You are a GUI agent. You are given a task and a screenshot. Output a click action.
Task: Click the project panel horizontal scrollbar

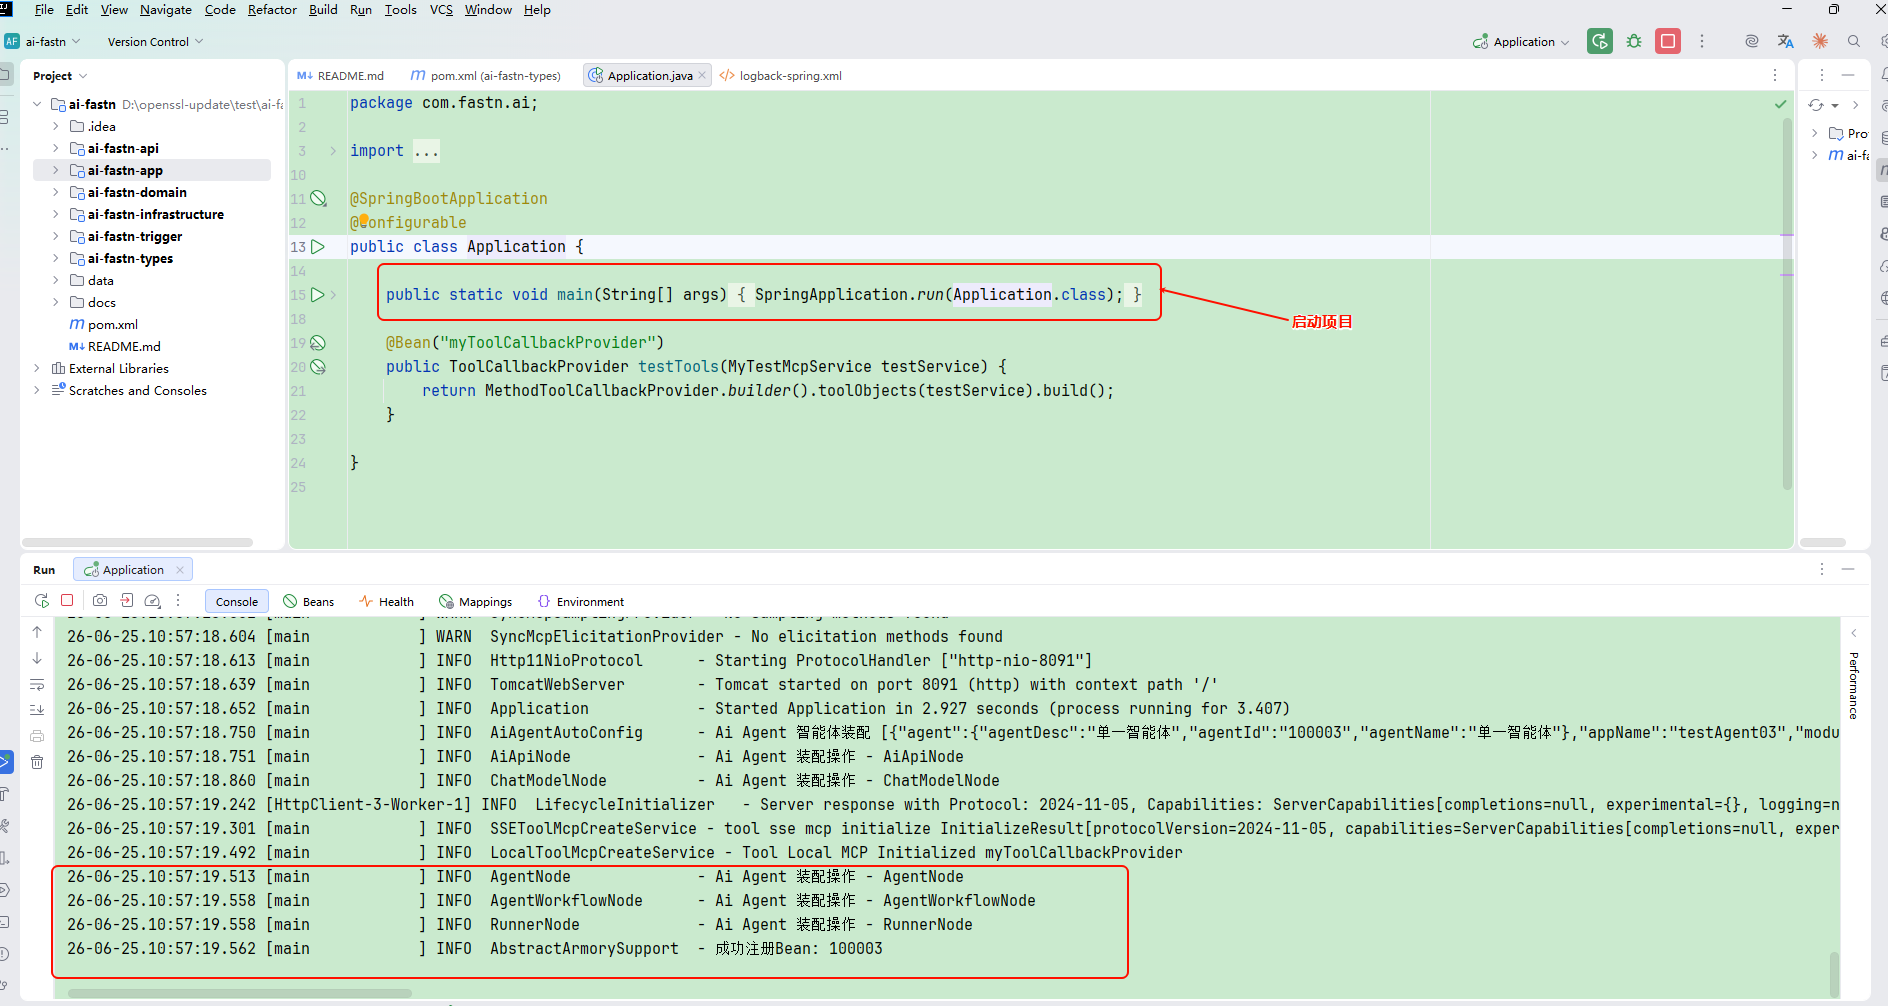click(x=140, y=543)
